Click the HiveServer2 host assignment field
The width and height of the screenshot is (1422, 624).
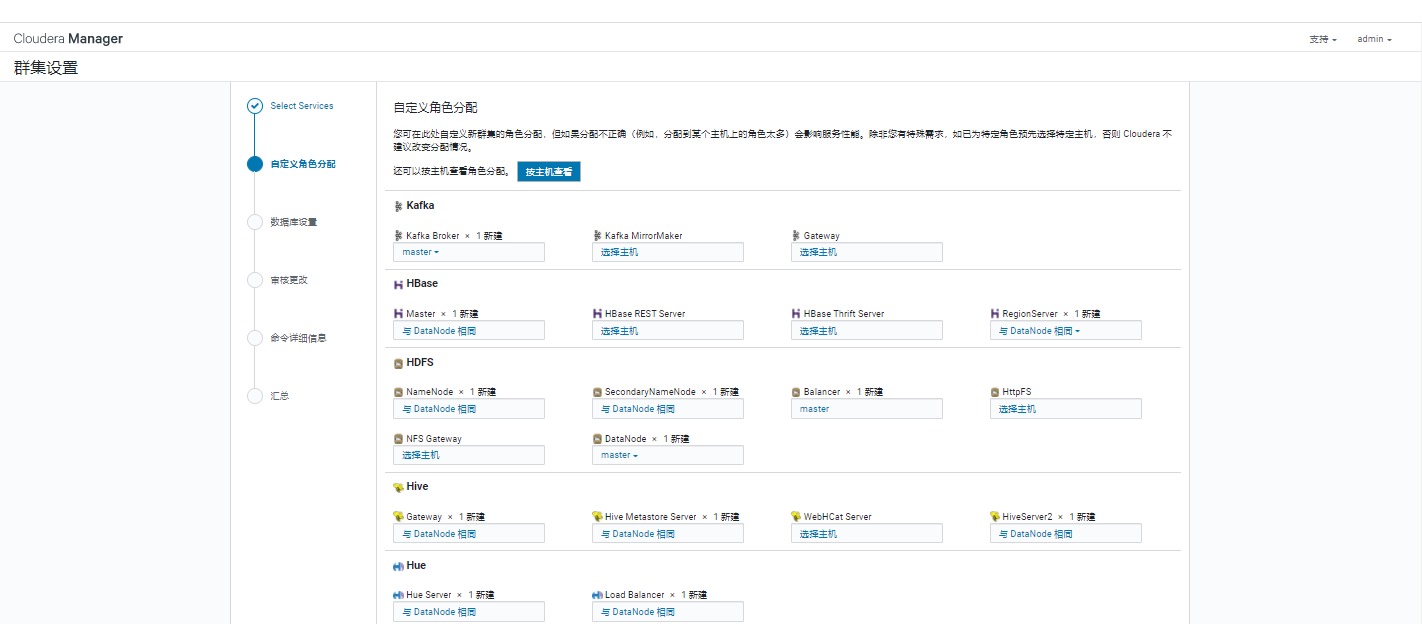1066,533
